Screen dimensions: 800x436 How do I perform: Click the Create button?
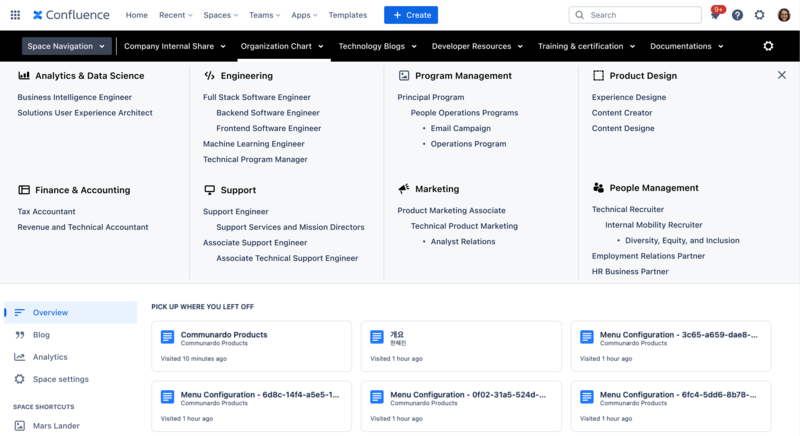tap(411, 15)
